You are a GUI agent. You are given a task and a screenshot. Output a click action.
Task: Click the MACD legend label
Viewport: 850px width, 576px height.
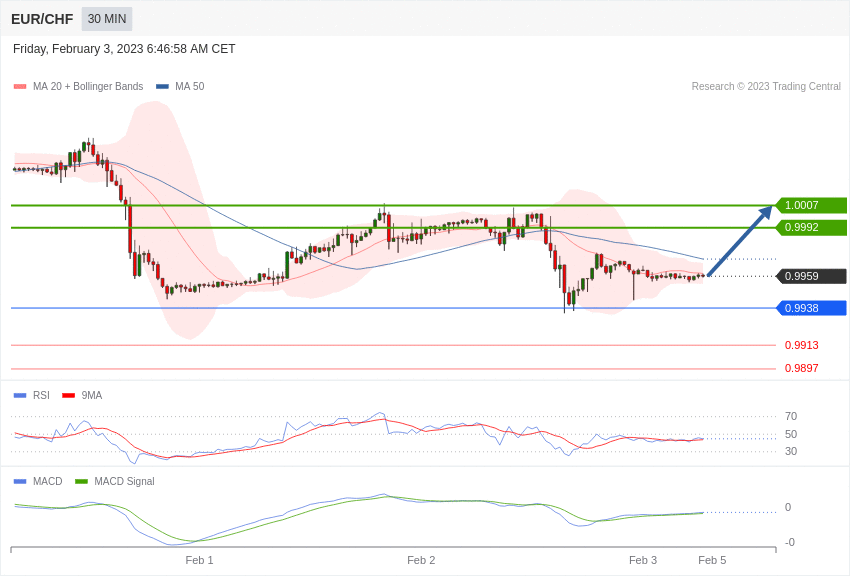(48, 481)
